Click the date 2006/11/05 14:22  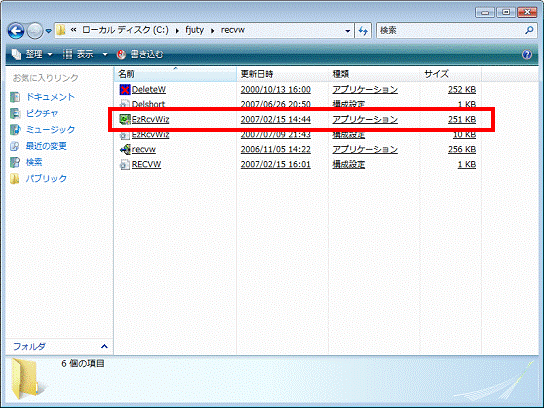coord(276,150)
